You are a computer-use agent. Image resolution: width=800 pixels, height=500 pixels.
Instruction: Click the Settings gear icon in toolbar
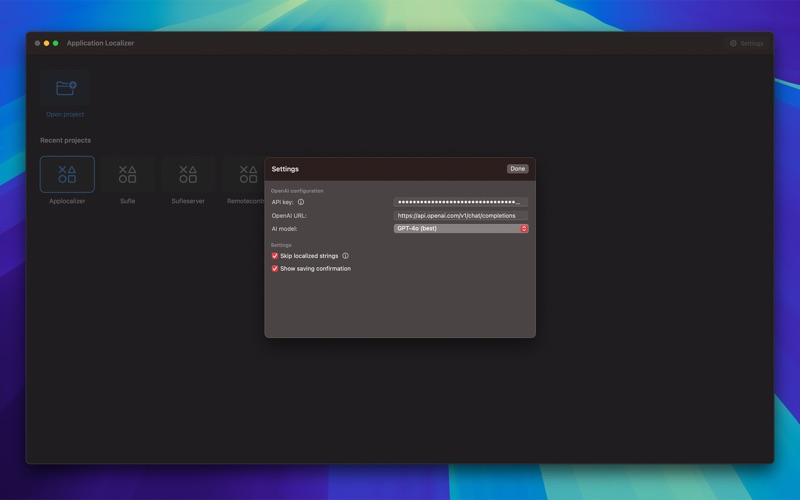[733, 43]
